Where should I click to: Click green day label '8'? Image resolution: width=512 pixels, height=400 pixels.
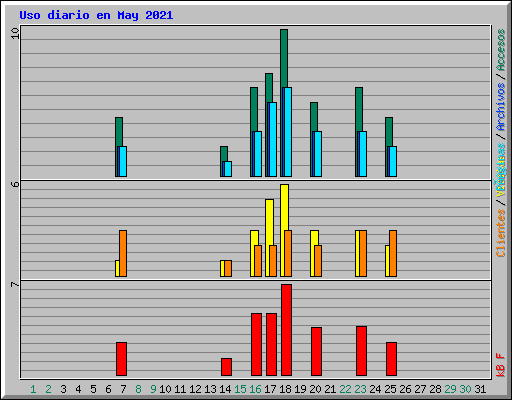[138, 389]
